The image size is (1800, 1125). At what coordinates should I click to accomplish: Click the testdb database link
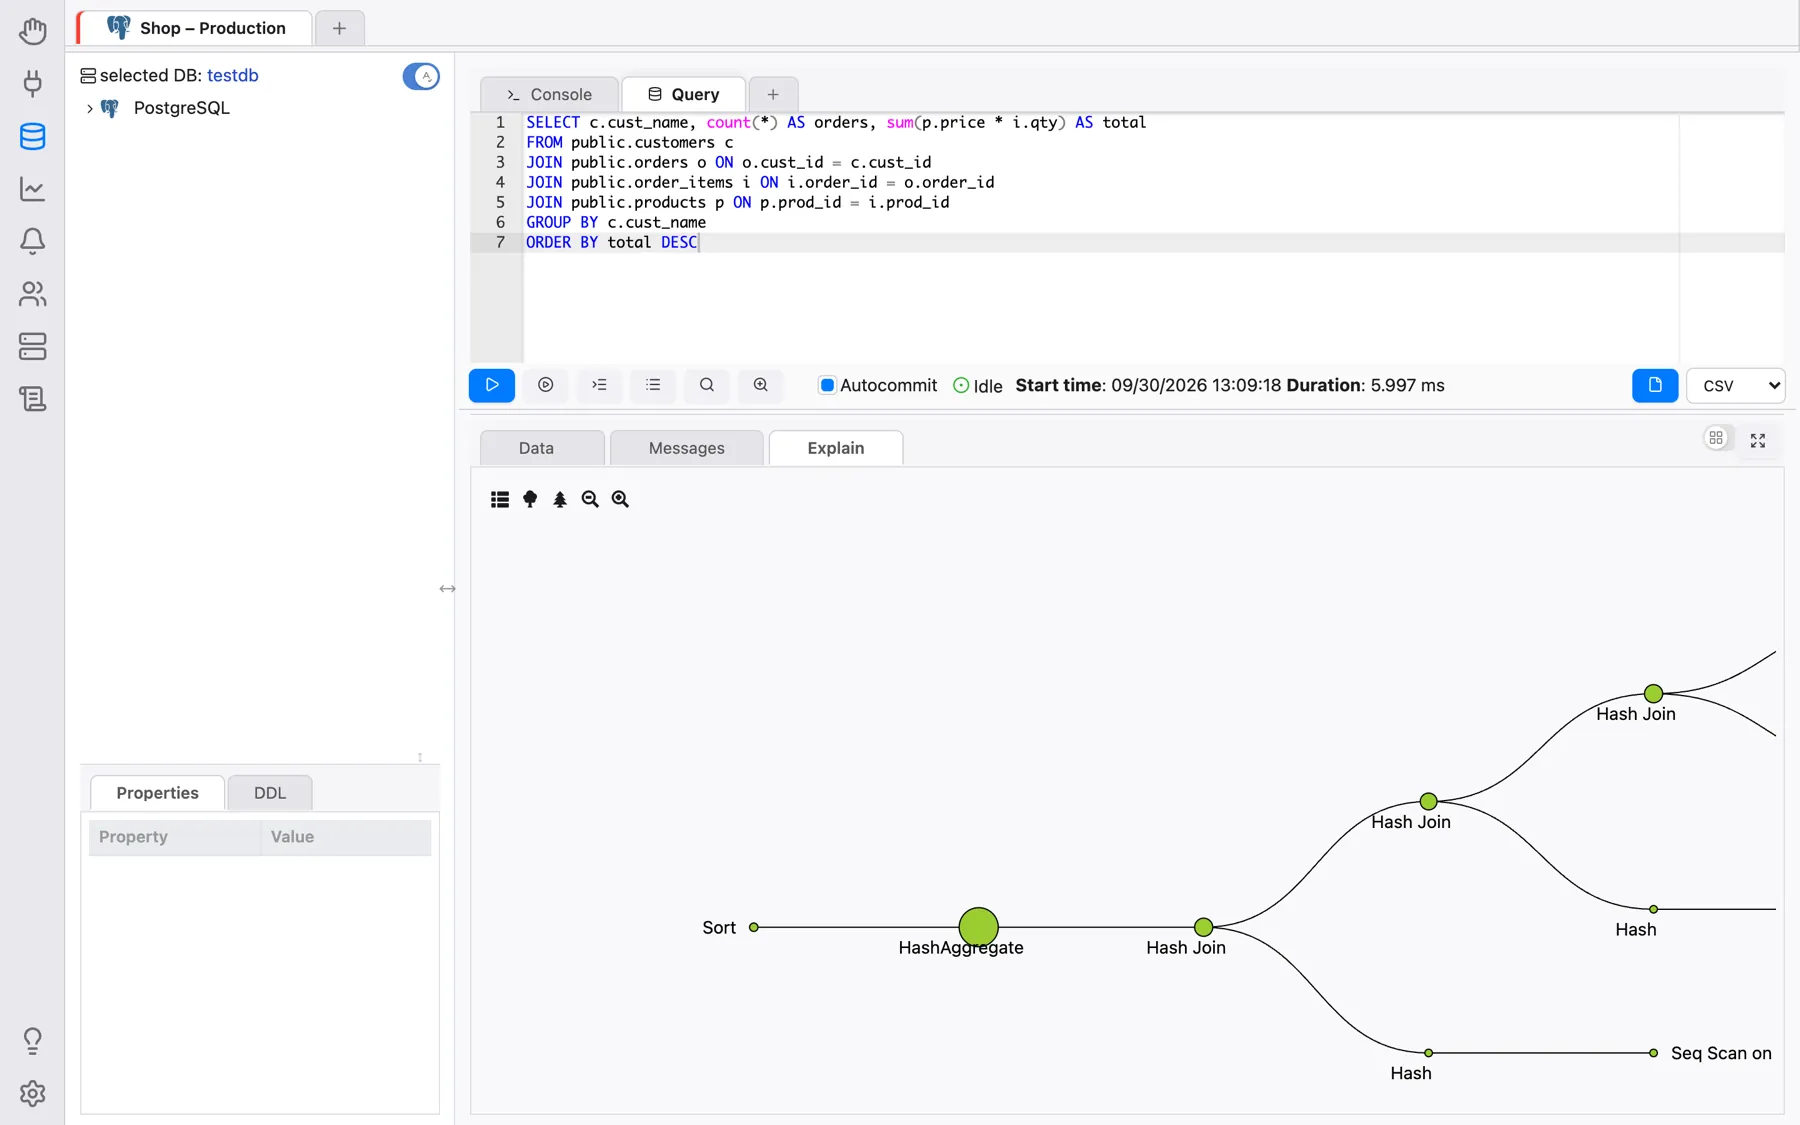pyautogui.click(x=233, y=75)
